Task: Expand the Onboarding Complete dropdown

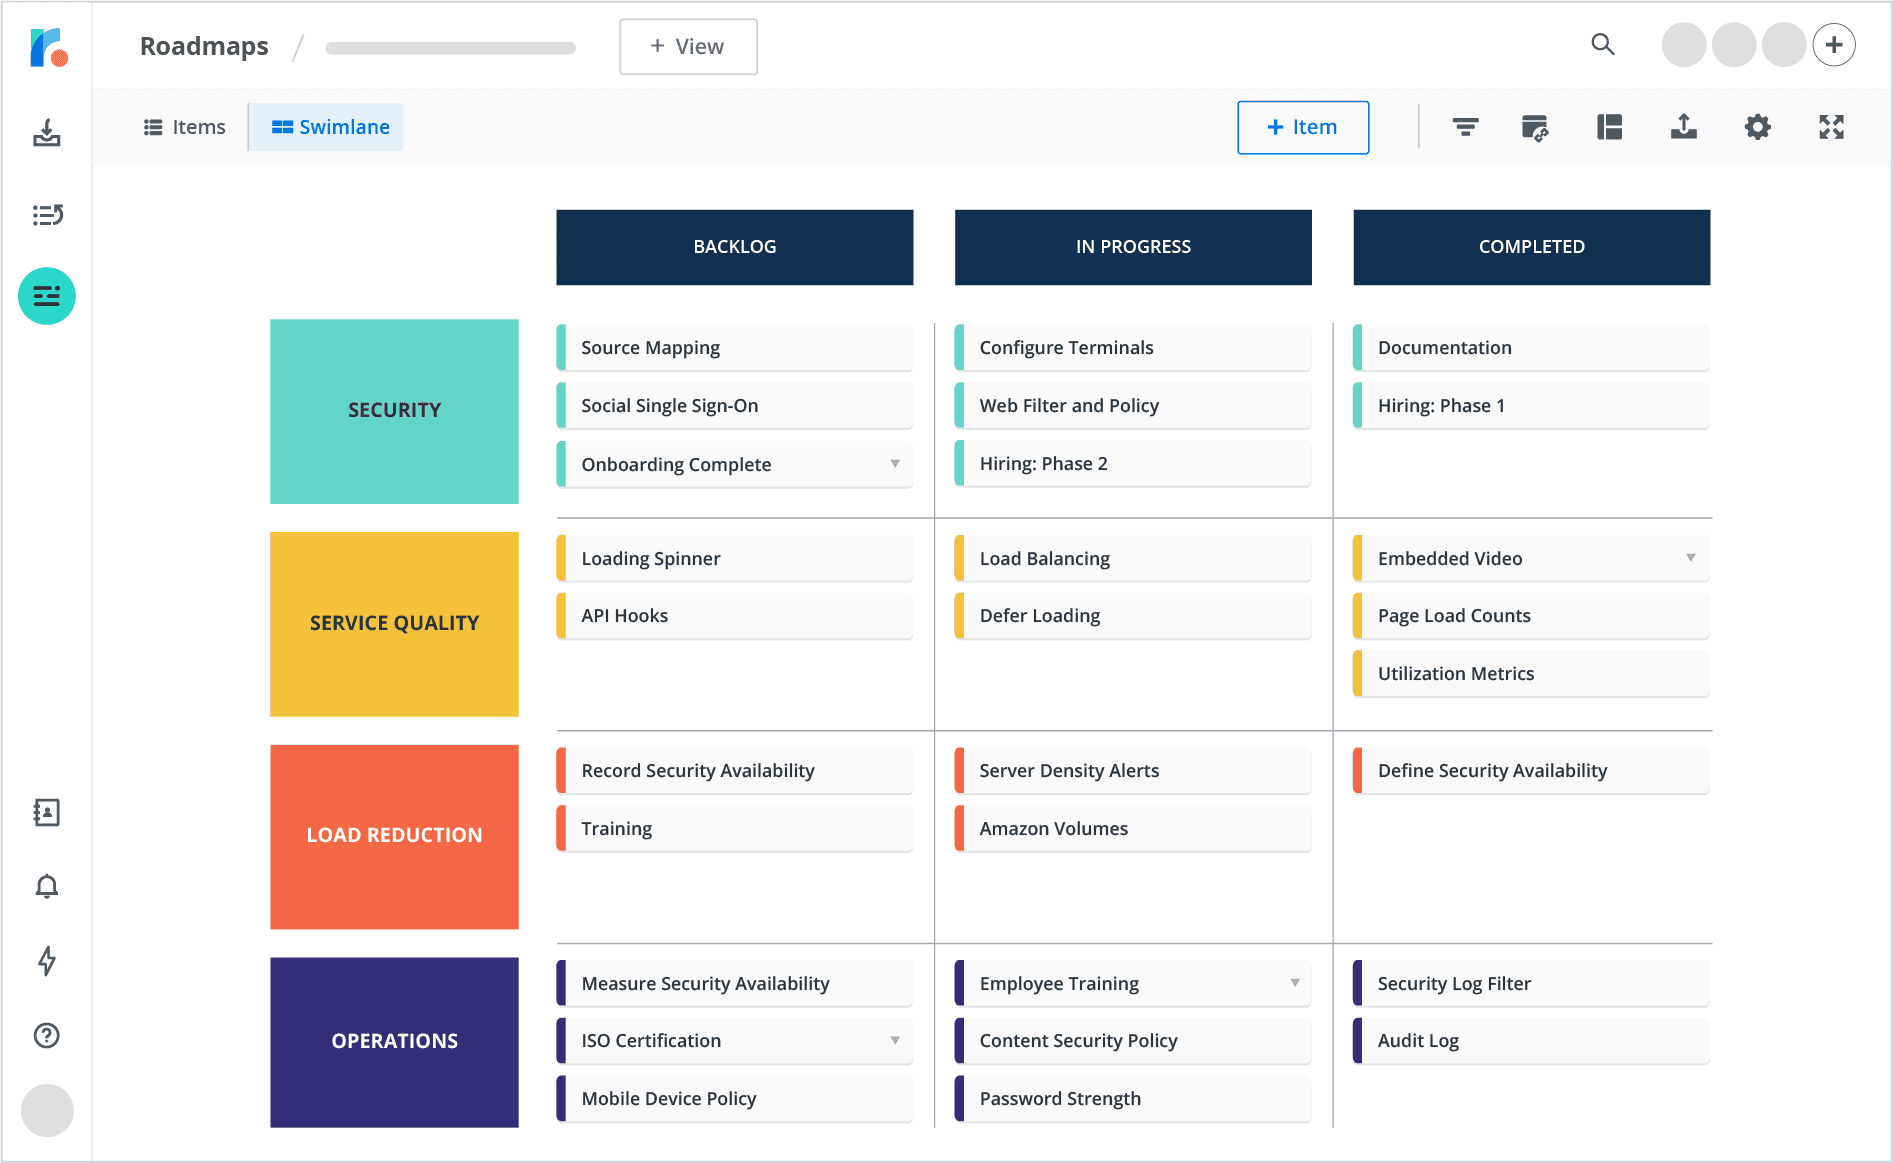Action: (894, 464)
